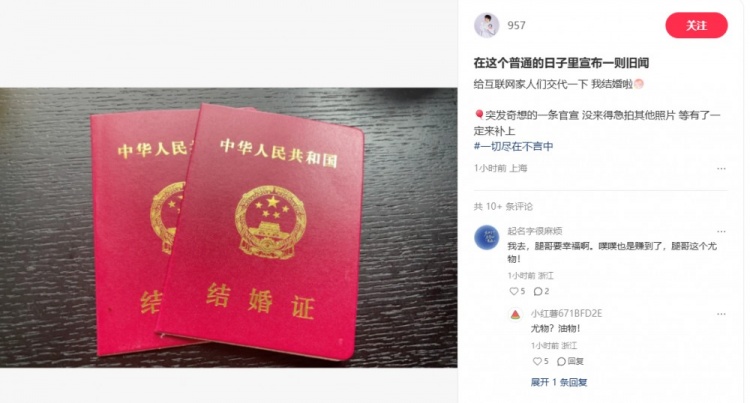Open options for the 起名字很麻烦 comment
Image resolution: width=750 pixels, height=403 pixels.
point(721,231)
